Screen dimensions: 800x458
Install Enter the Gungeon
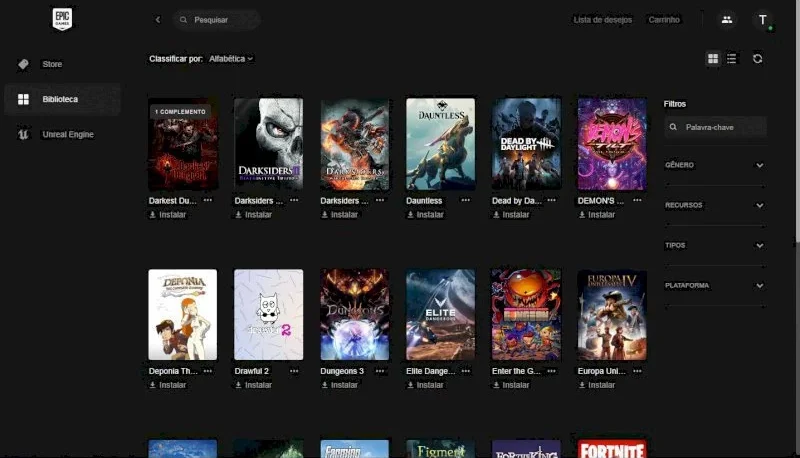[511, 385]
